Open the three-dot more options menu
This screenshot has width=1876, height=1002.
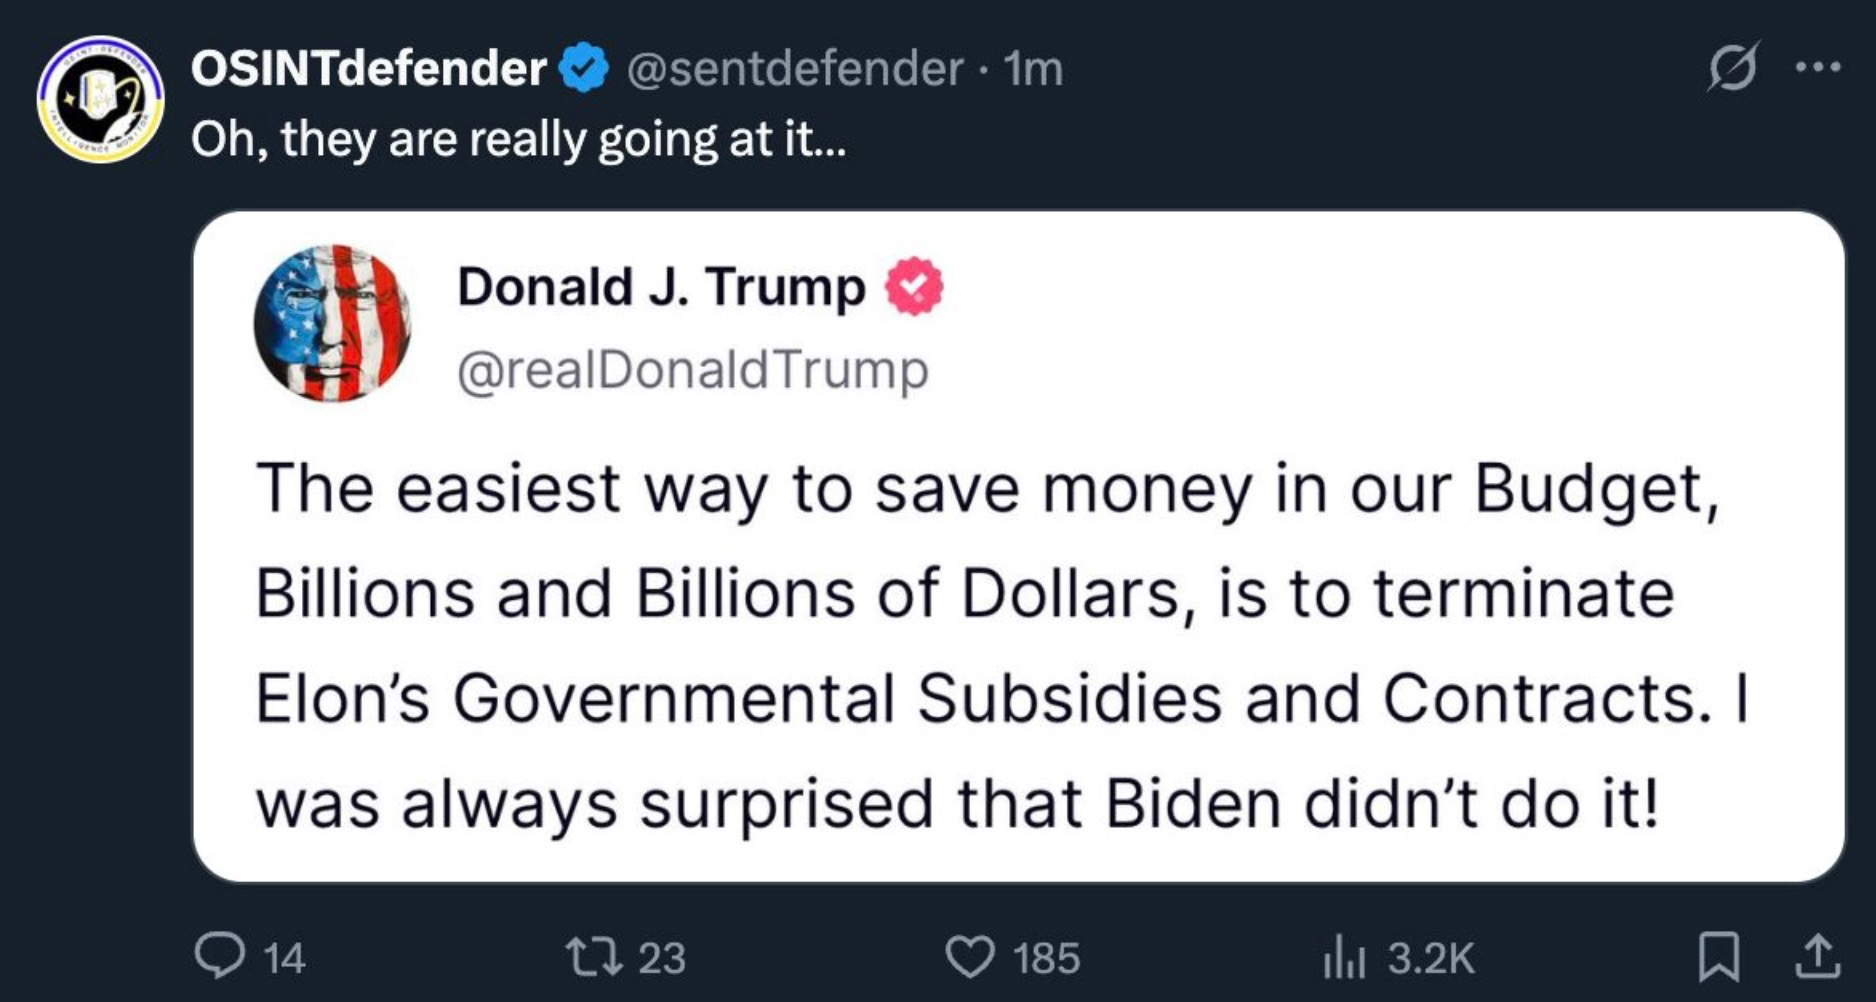[x=1817, y=68]
